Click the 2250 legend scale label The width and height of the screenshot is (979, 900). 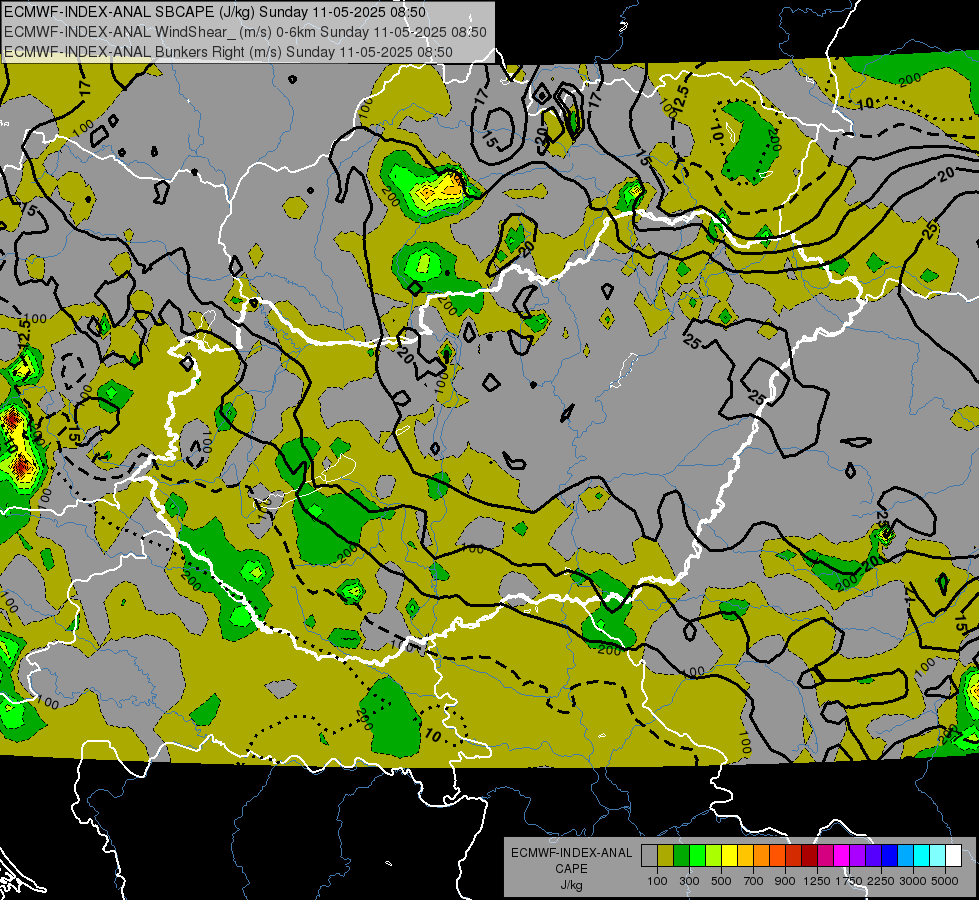881,881
